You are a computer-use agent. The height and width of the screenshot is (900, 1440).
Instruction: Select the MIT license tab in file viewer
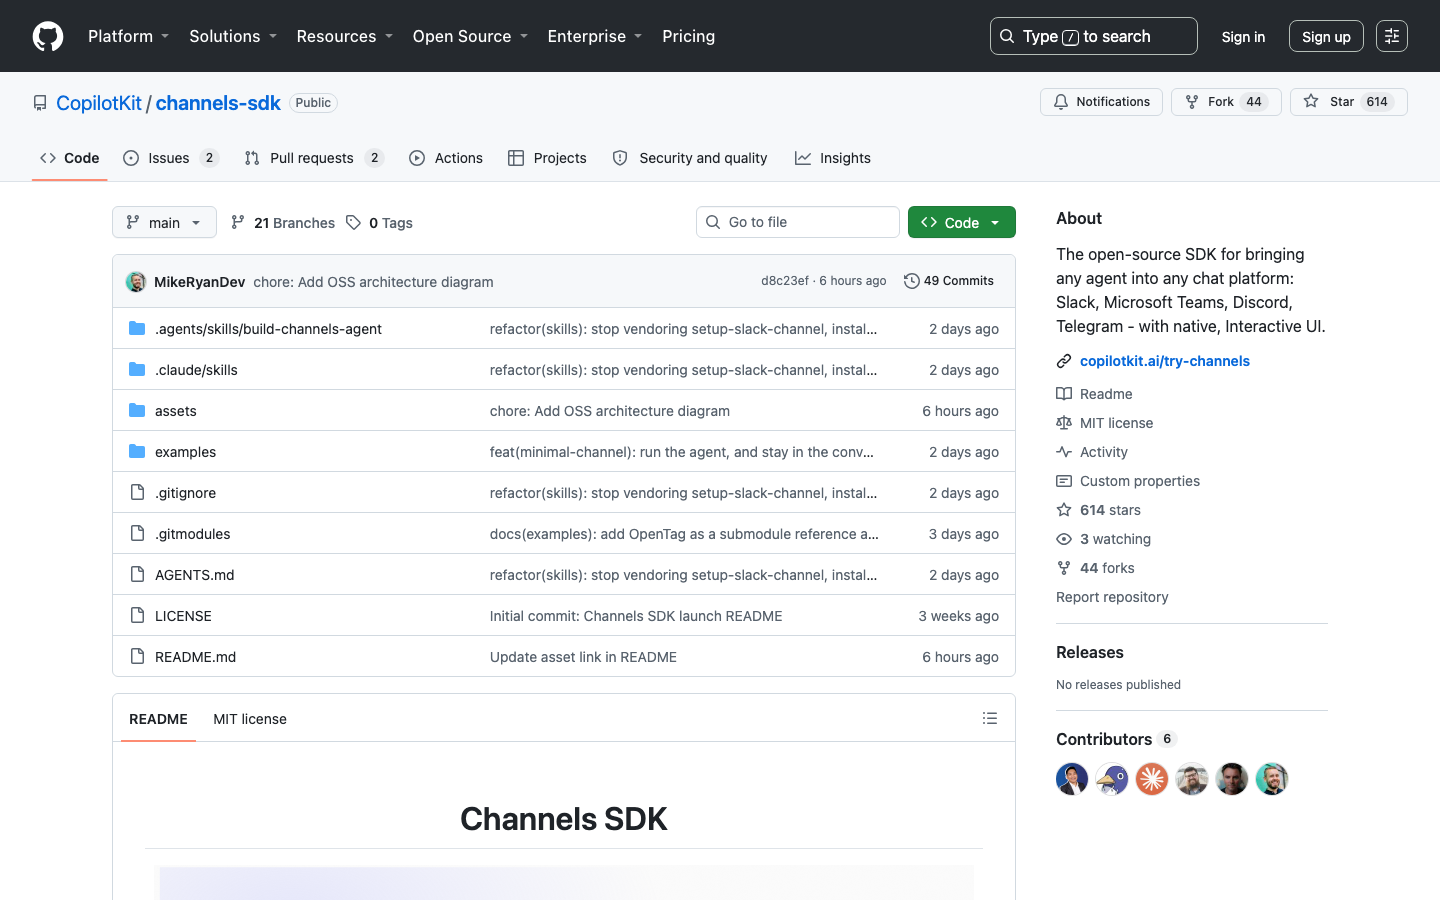tap(250, 719)
